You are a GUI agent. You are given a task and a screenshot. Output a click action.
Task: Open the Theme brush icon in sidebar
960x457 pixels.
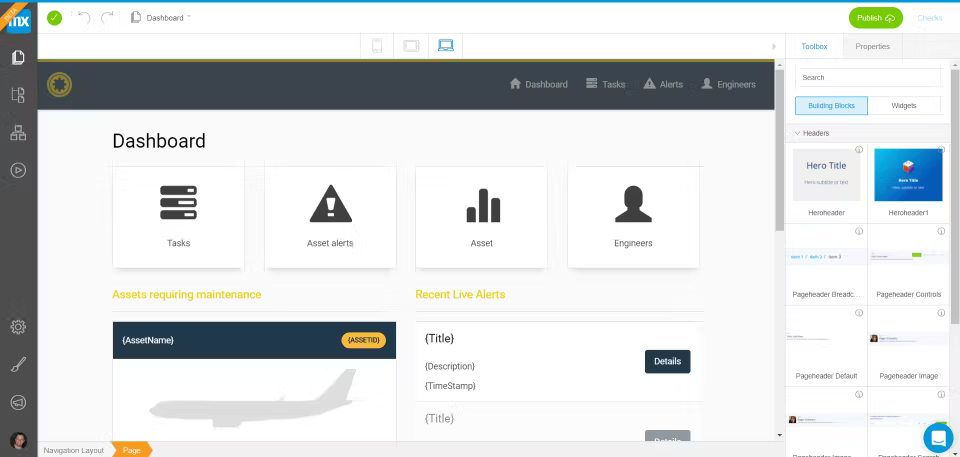(x=18, y=365)
